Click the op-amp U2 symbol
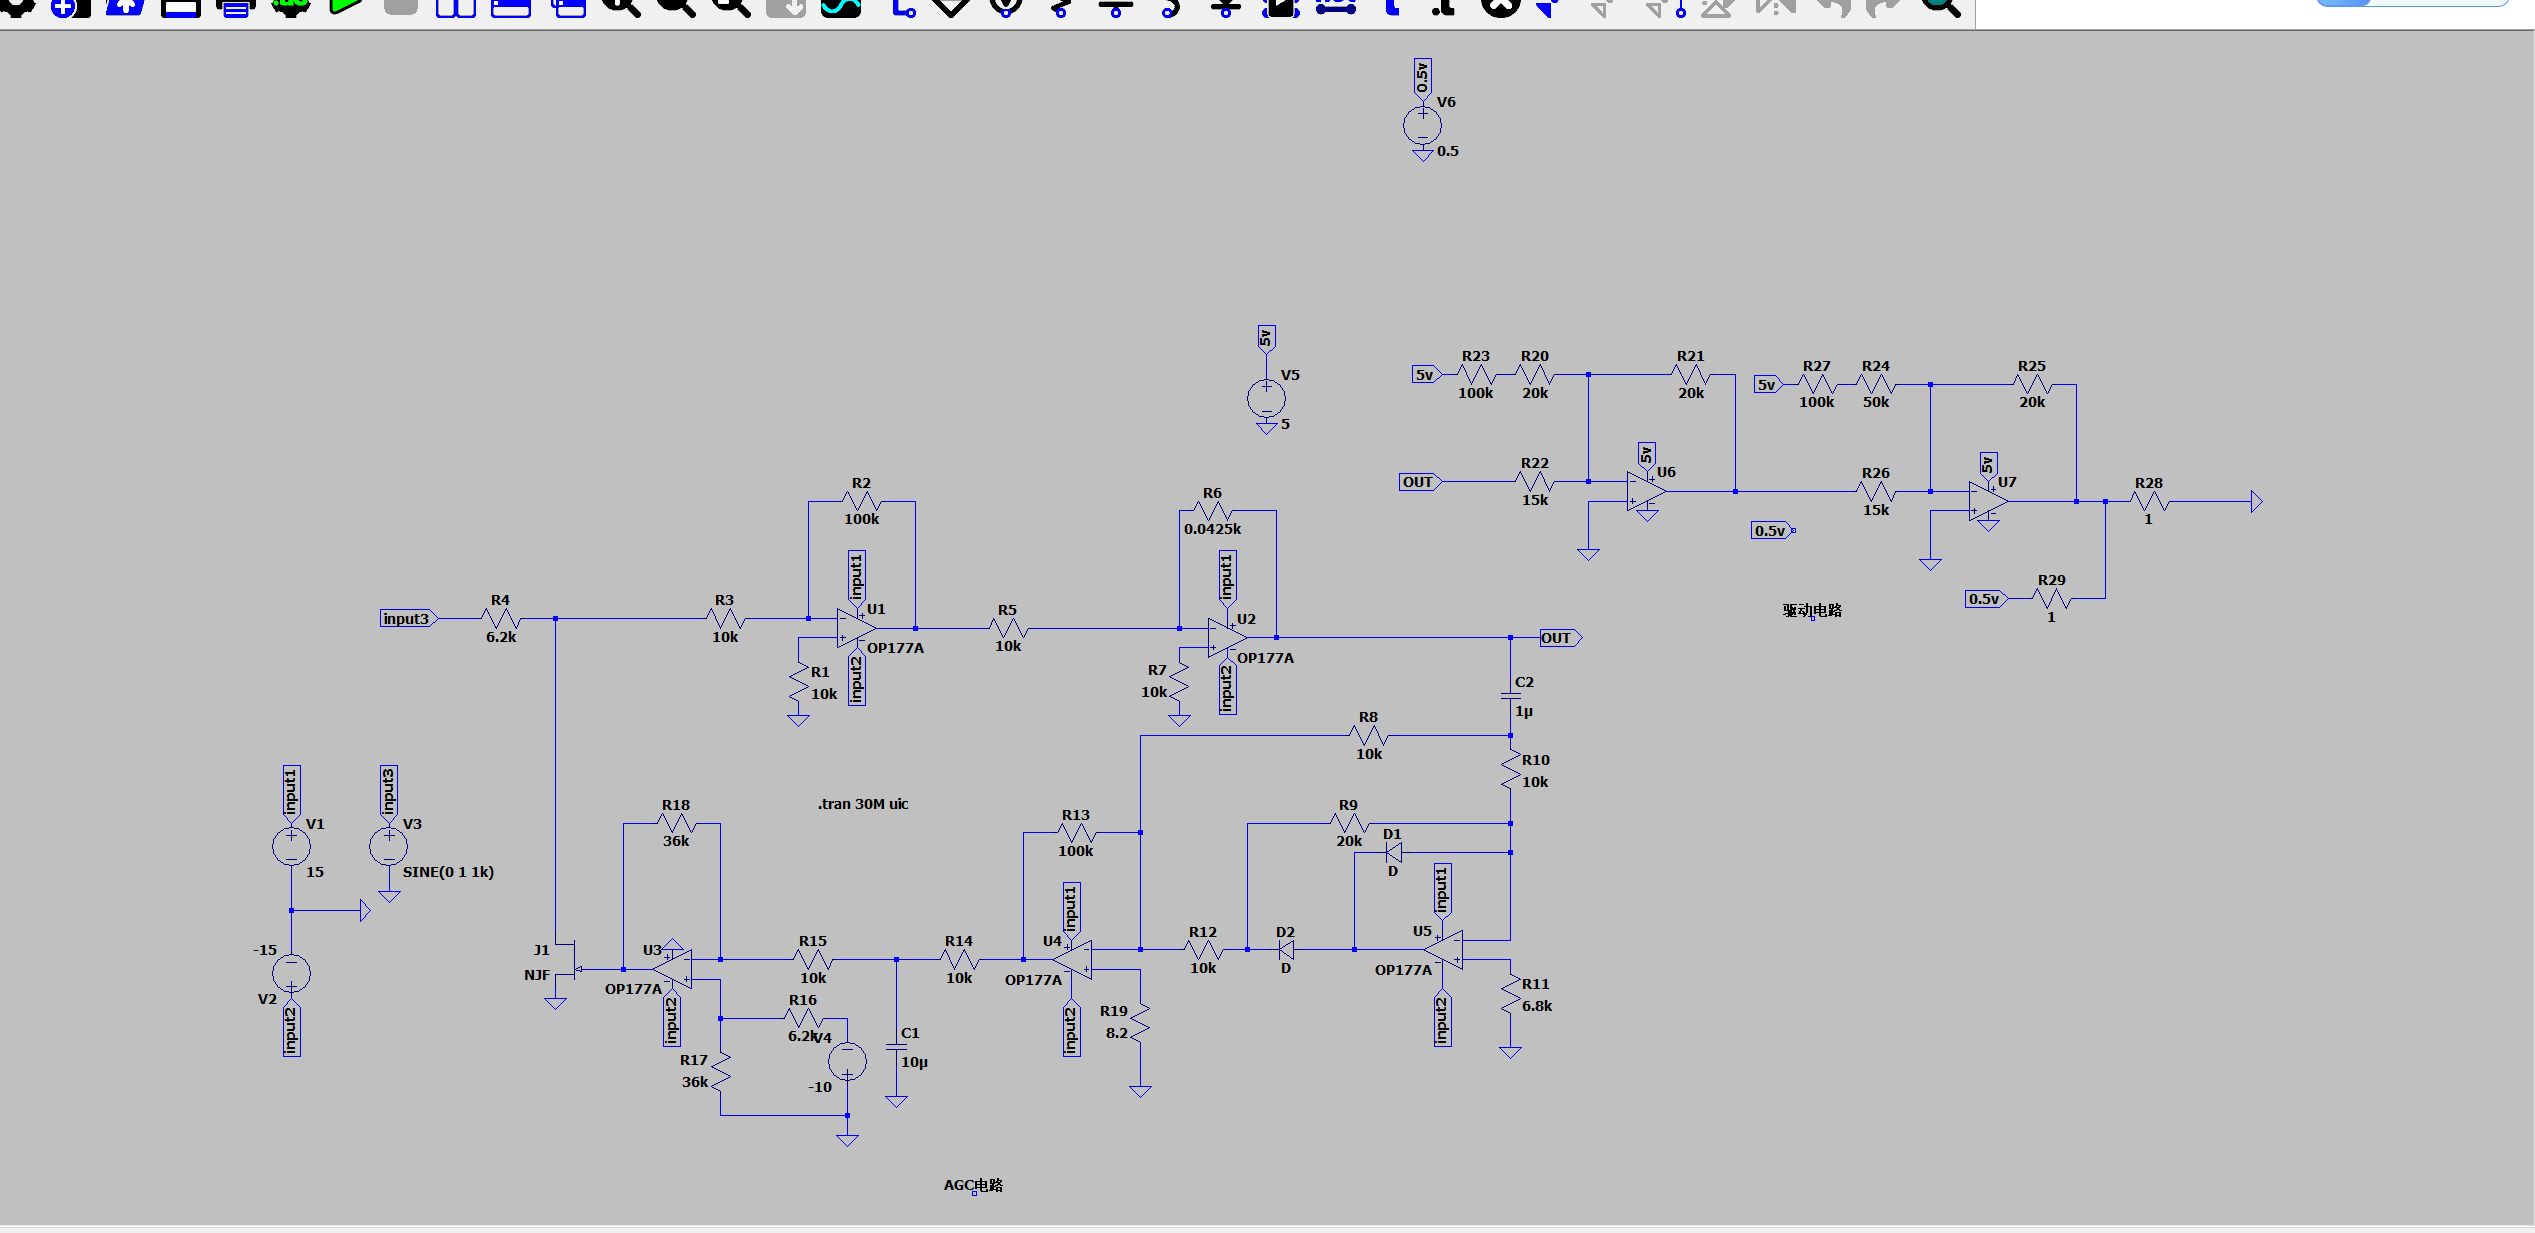Screen dimensions: 2535x1233 tap(1227, 638)
